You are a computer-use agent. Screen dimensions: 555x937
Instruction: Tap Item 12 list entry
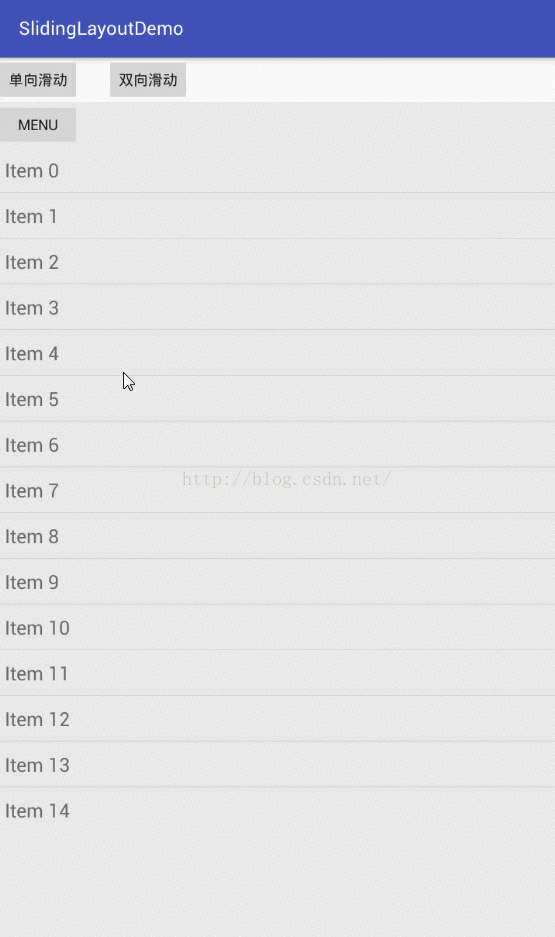[x=277, y=719]
